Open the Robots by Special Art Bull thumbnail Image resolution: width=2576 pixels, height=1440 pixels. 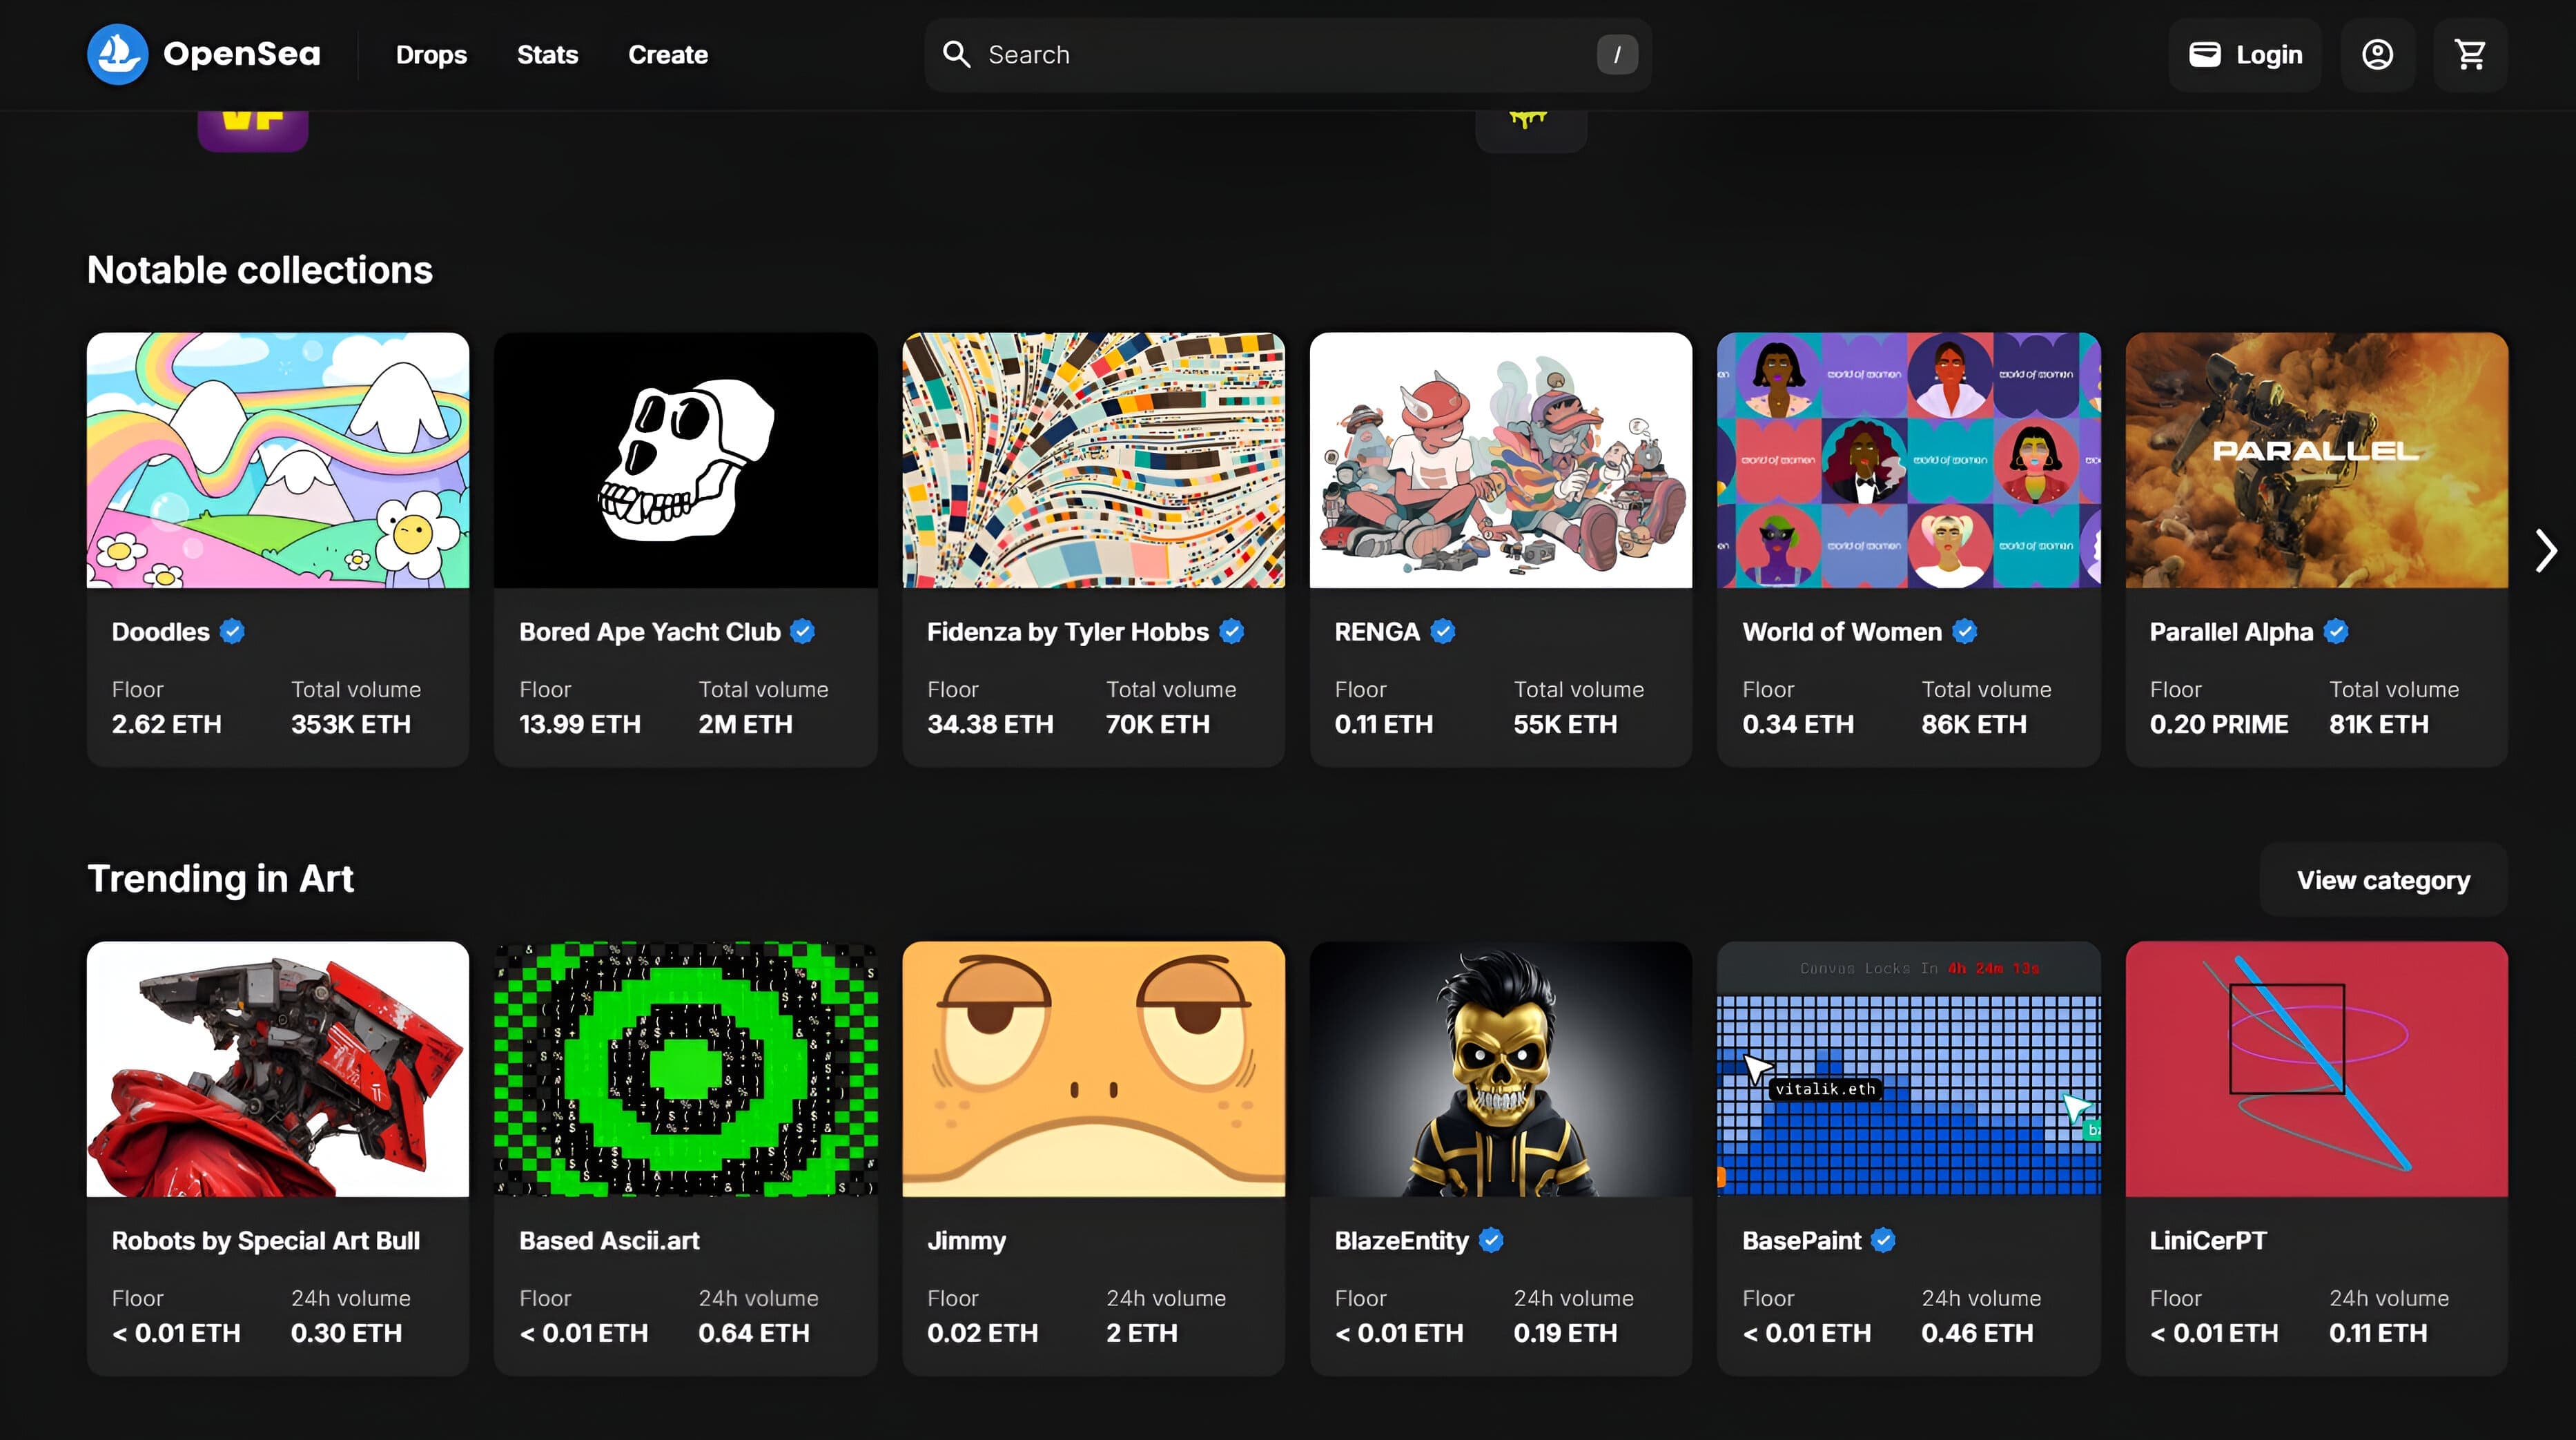pyautogui.click(x=278, y=1069)
